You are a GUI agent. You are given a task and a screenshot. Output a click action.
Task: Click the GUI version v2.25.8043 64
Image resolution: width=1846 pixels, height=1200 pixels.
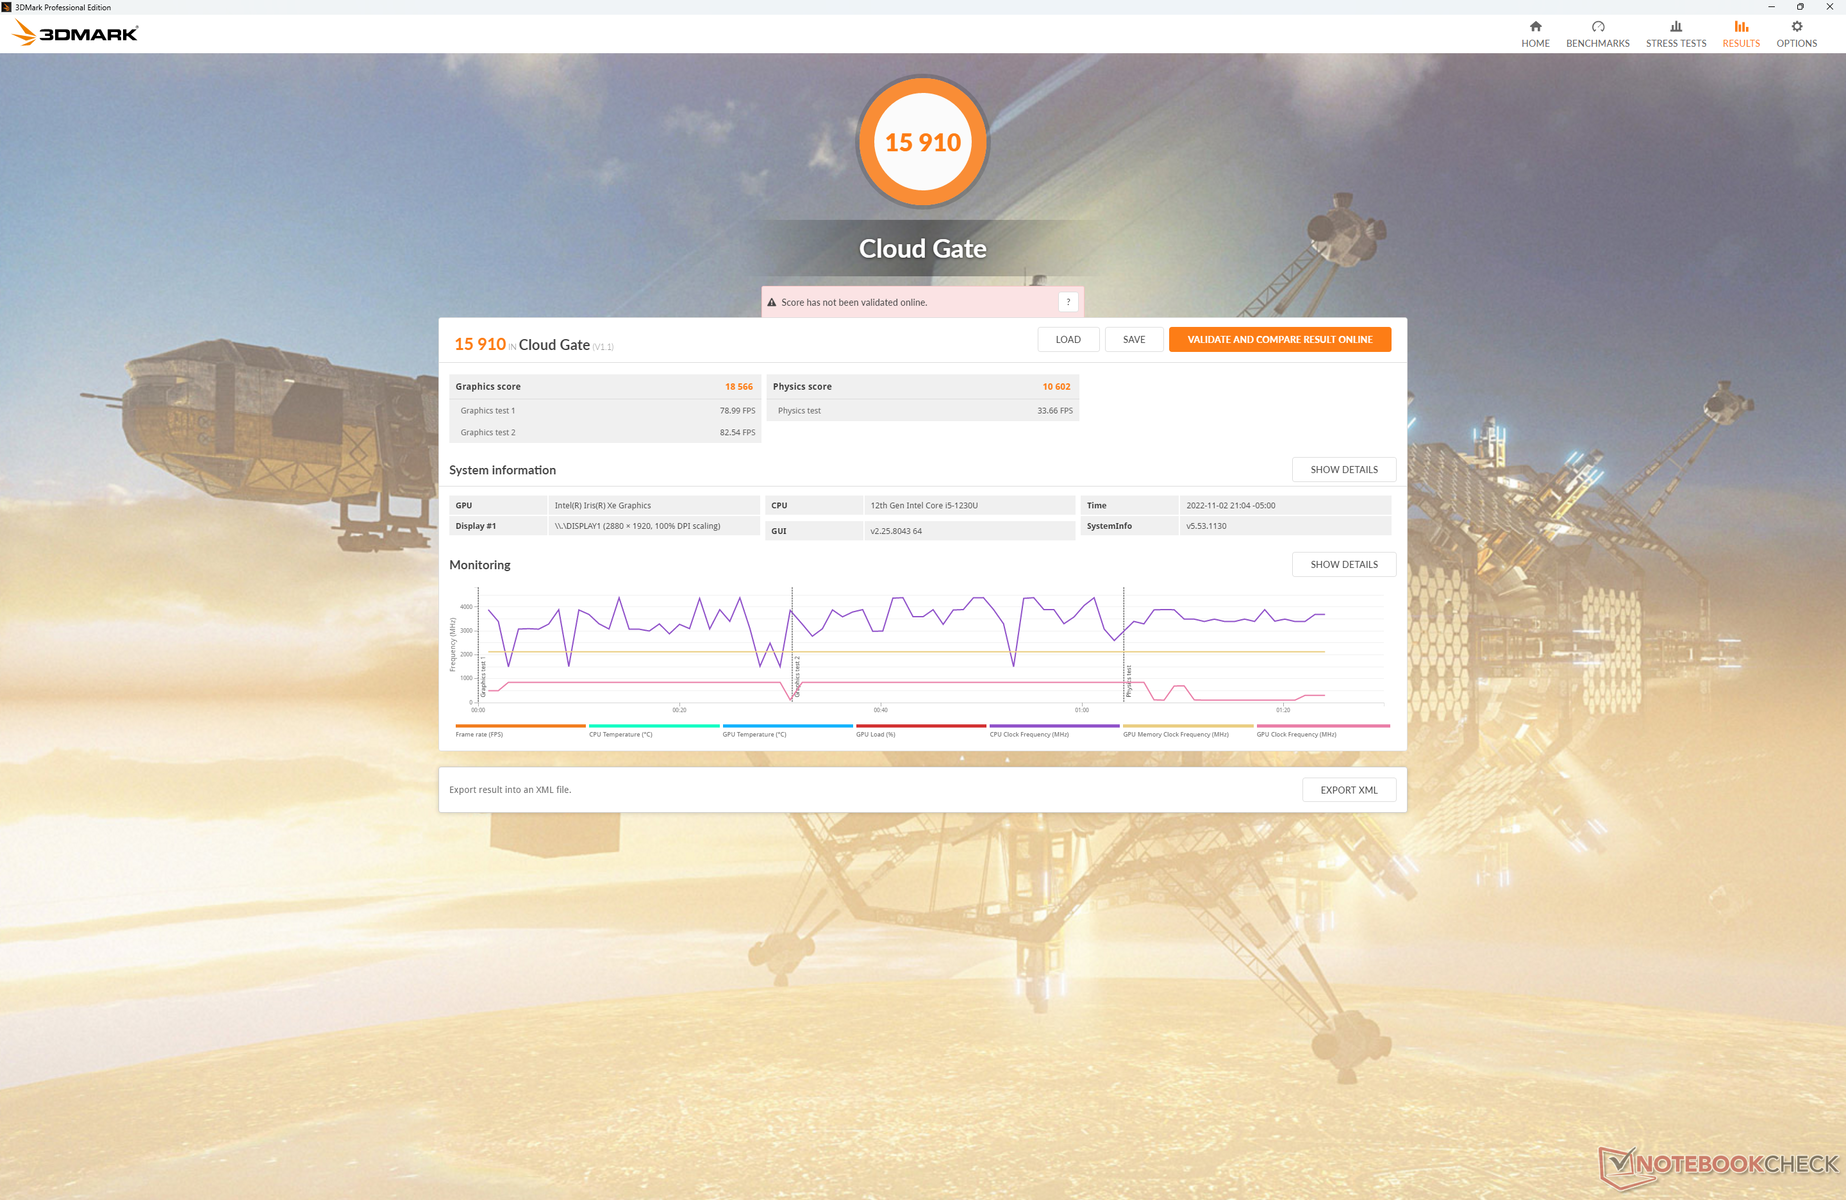tap(896, 531)
